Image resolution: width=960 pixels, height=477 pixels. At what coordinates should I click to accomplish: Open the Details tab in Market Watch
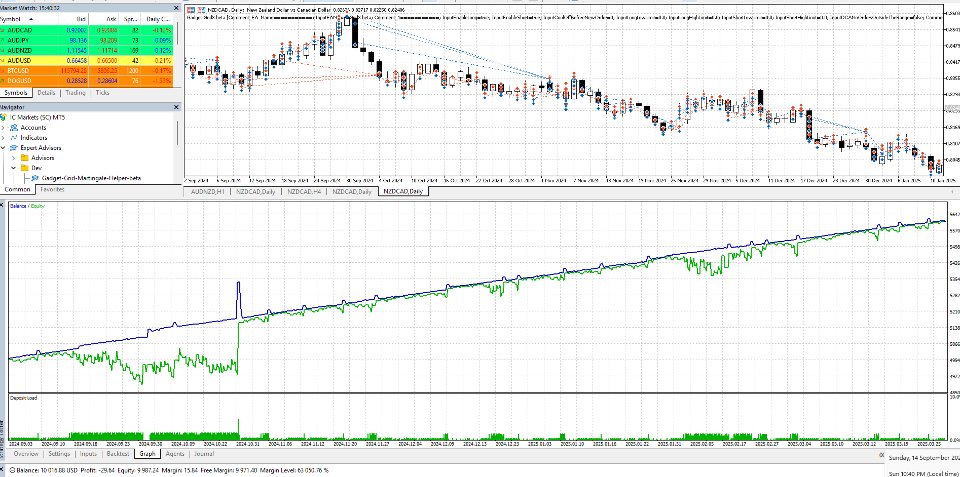coord(46,93)
